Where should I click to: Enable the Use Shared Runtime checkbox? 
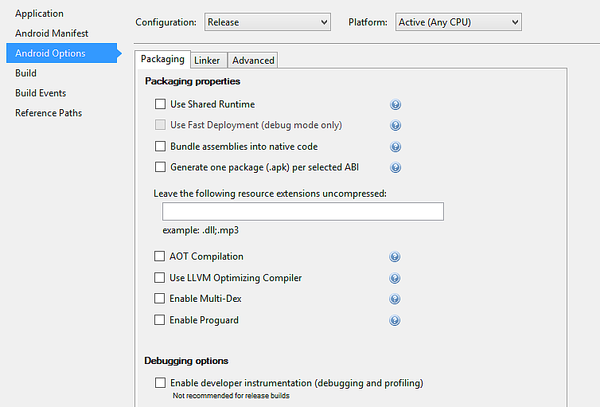coord(160,104)
